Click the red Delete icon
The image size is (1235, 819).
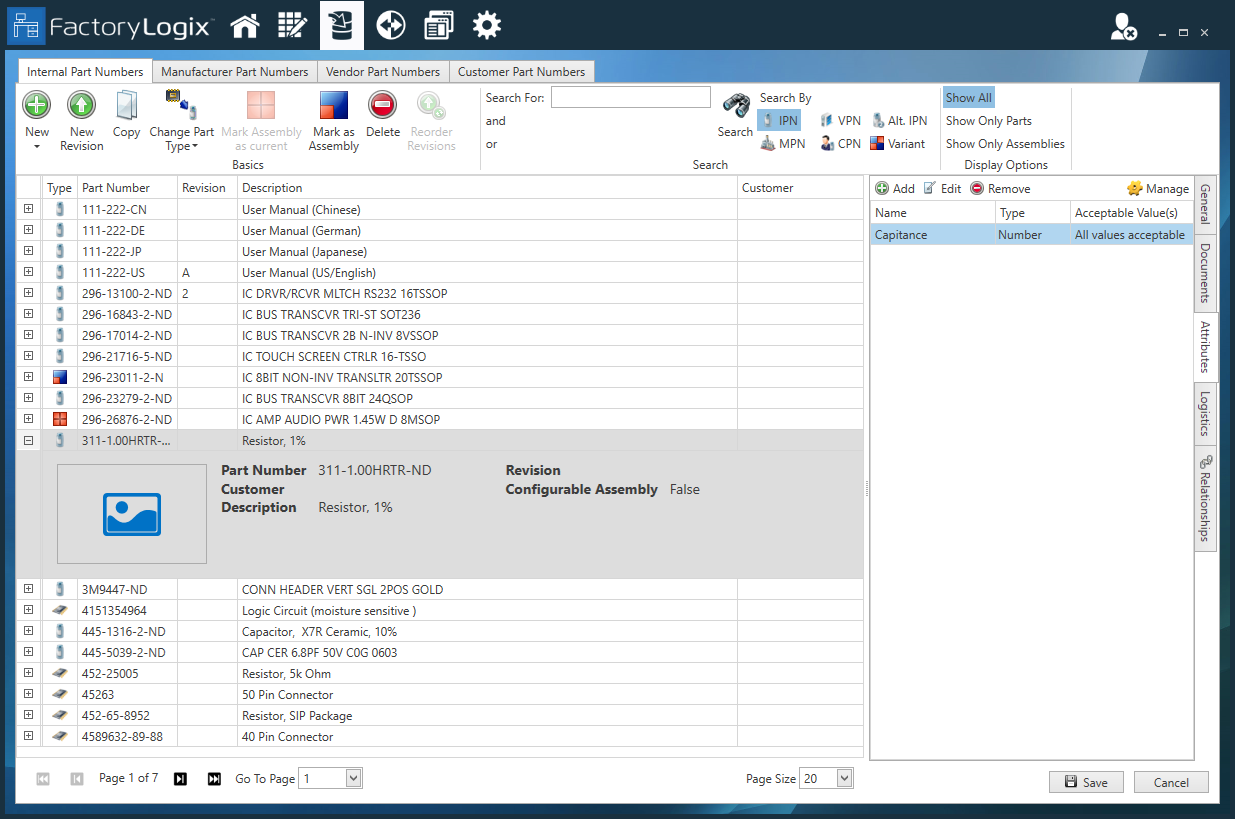pos(382,105)
